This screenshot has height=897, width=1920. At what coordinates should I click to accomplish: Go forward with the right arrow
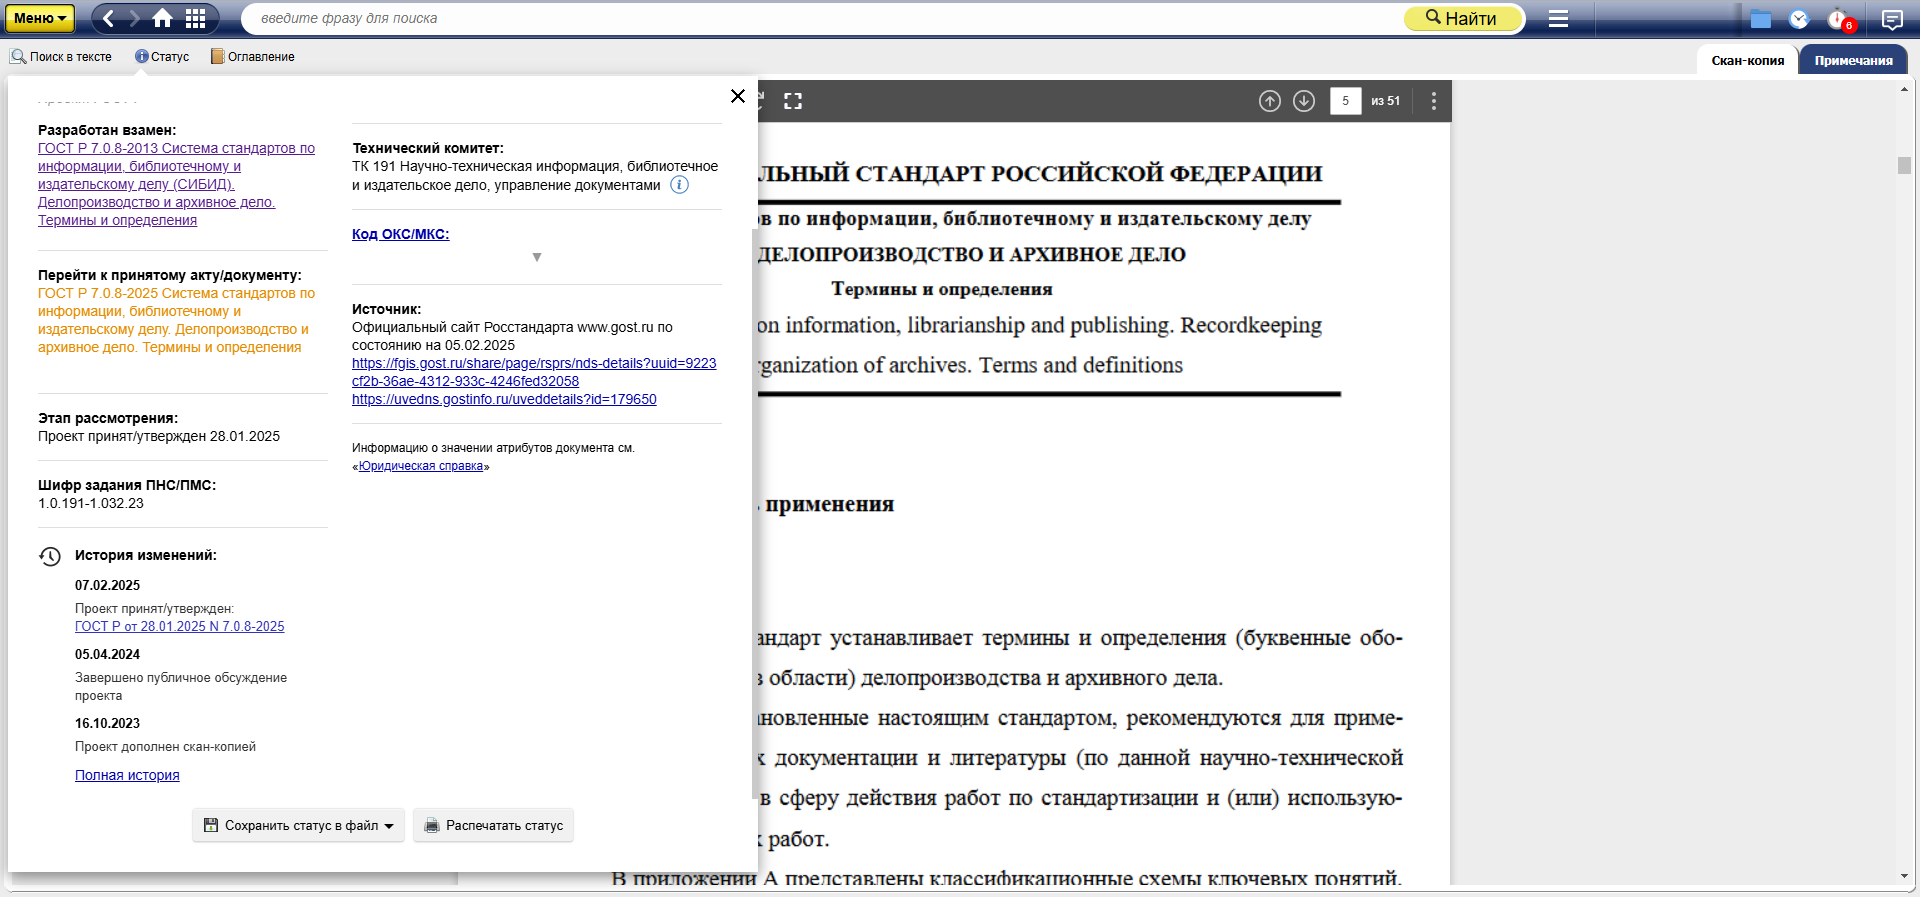click(134, 18)
